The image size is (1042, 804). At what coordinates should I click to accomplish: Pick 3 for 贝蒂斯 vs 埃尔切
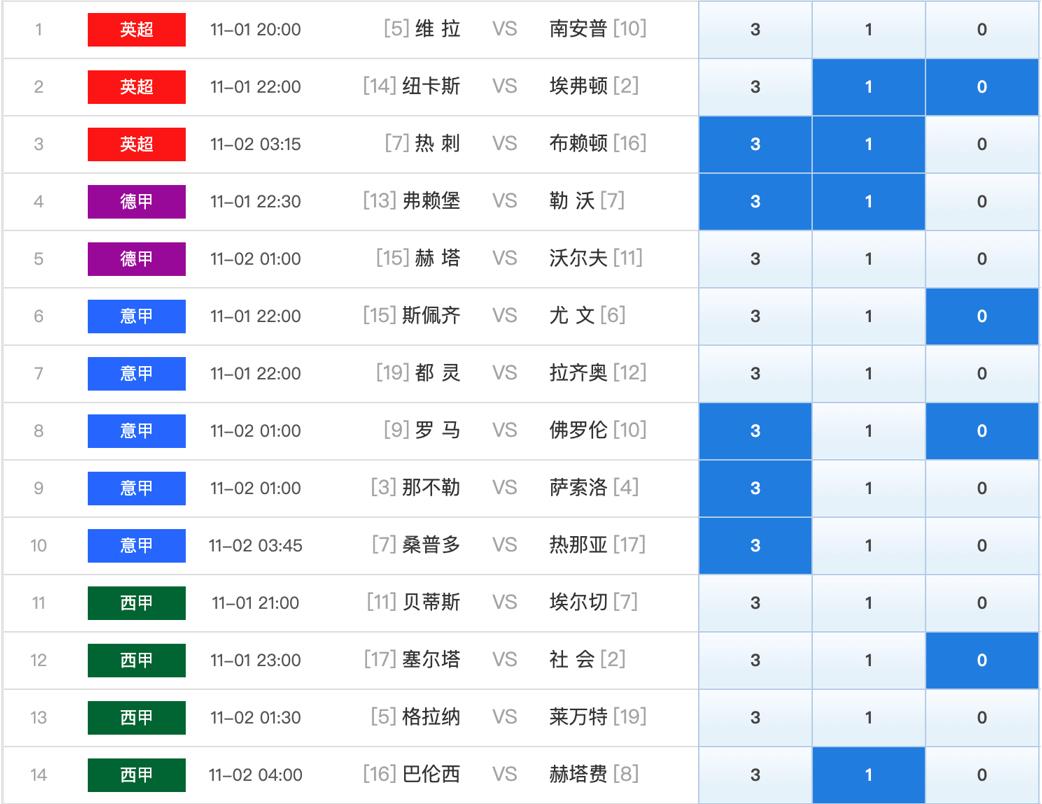pyautogui.click(x=755, y=603)
